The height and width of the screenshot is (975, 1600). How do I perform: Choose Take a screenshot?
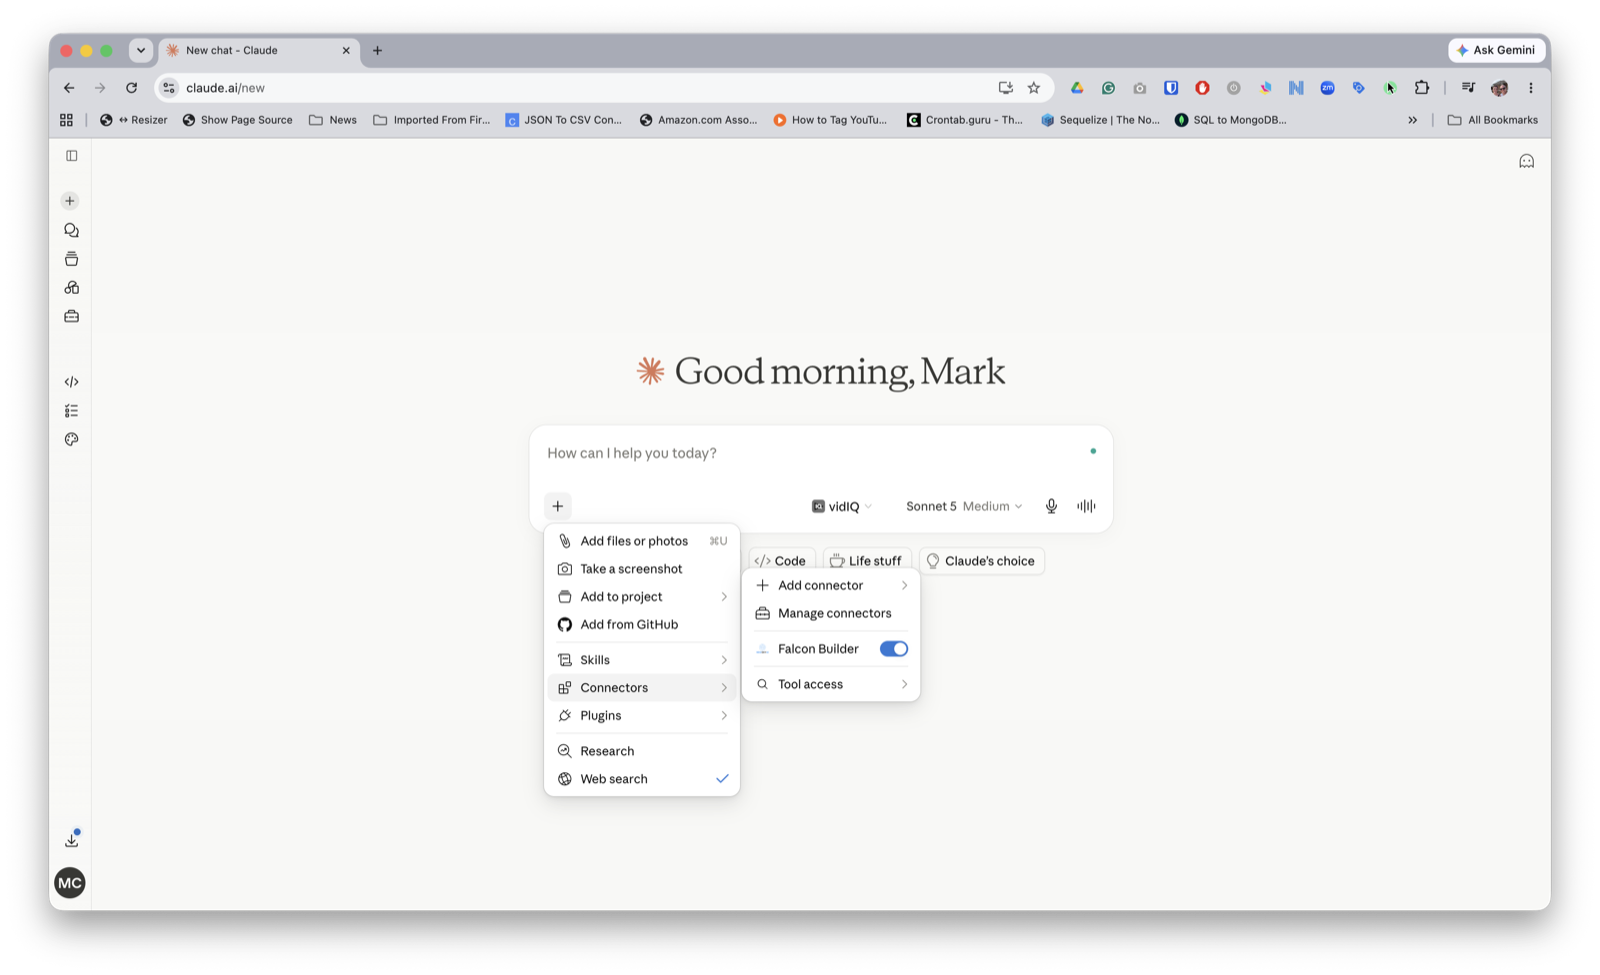coord(642,569)
